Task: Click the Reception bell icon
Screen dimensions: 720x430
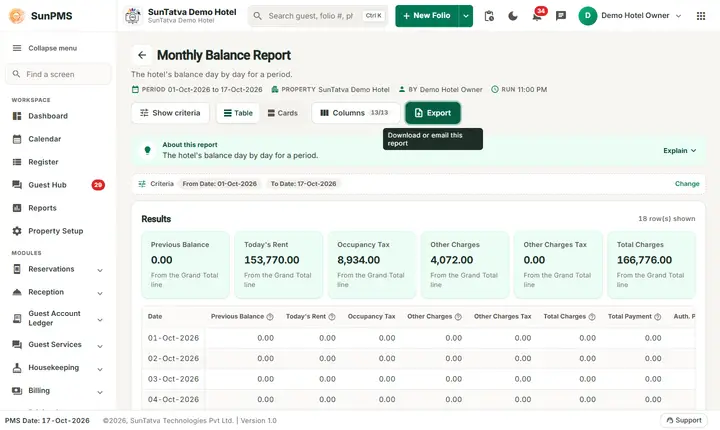Action: (17, 292)
